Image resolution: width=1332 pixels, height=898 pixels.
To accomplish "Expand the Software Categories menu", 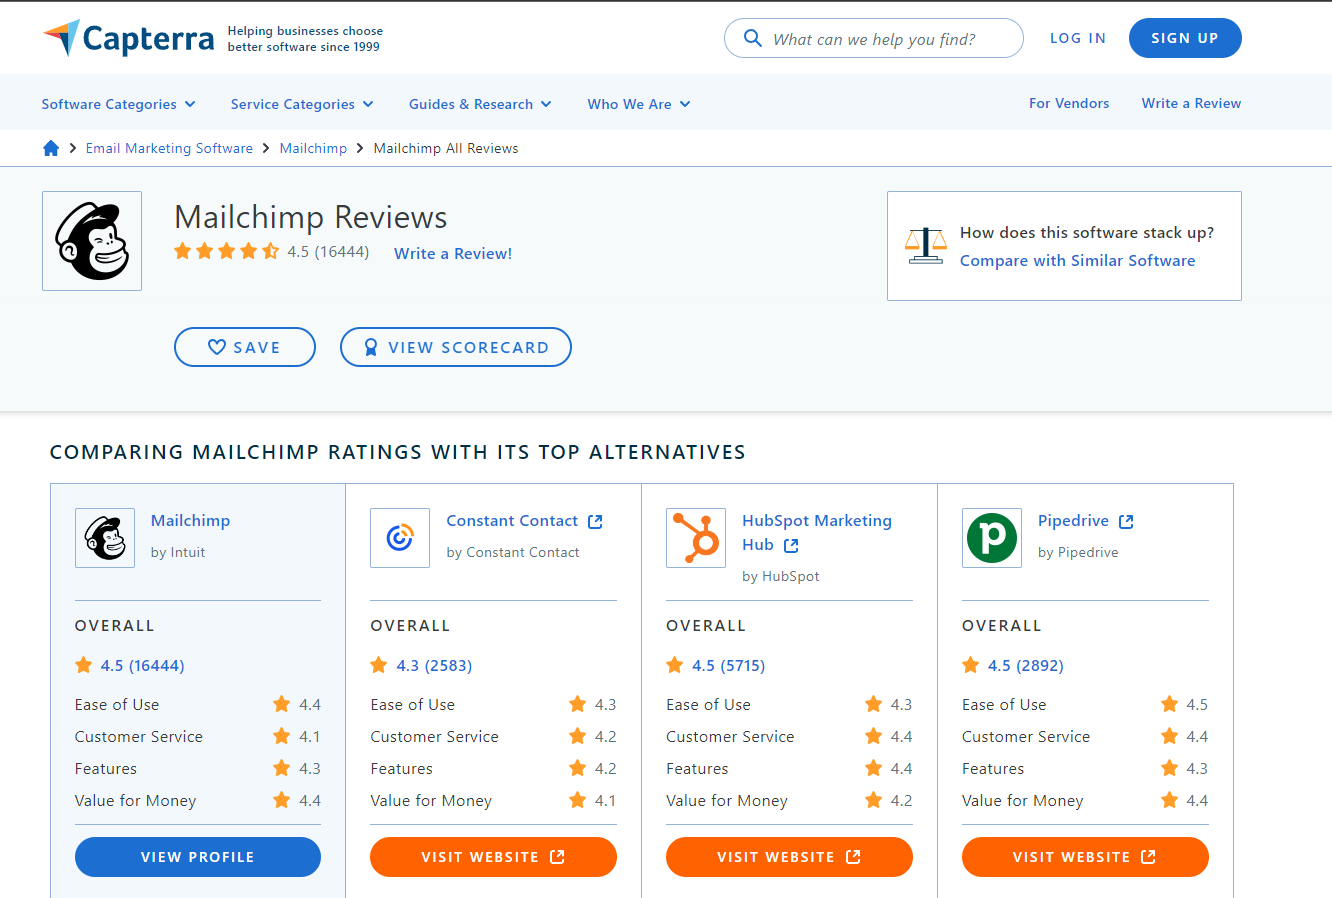I will pos(119,104).
